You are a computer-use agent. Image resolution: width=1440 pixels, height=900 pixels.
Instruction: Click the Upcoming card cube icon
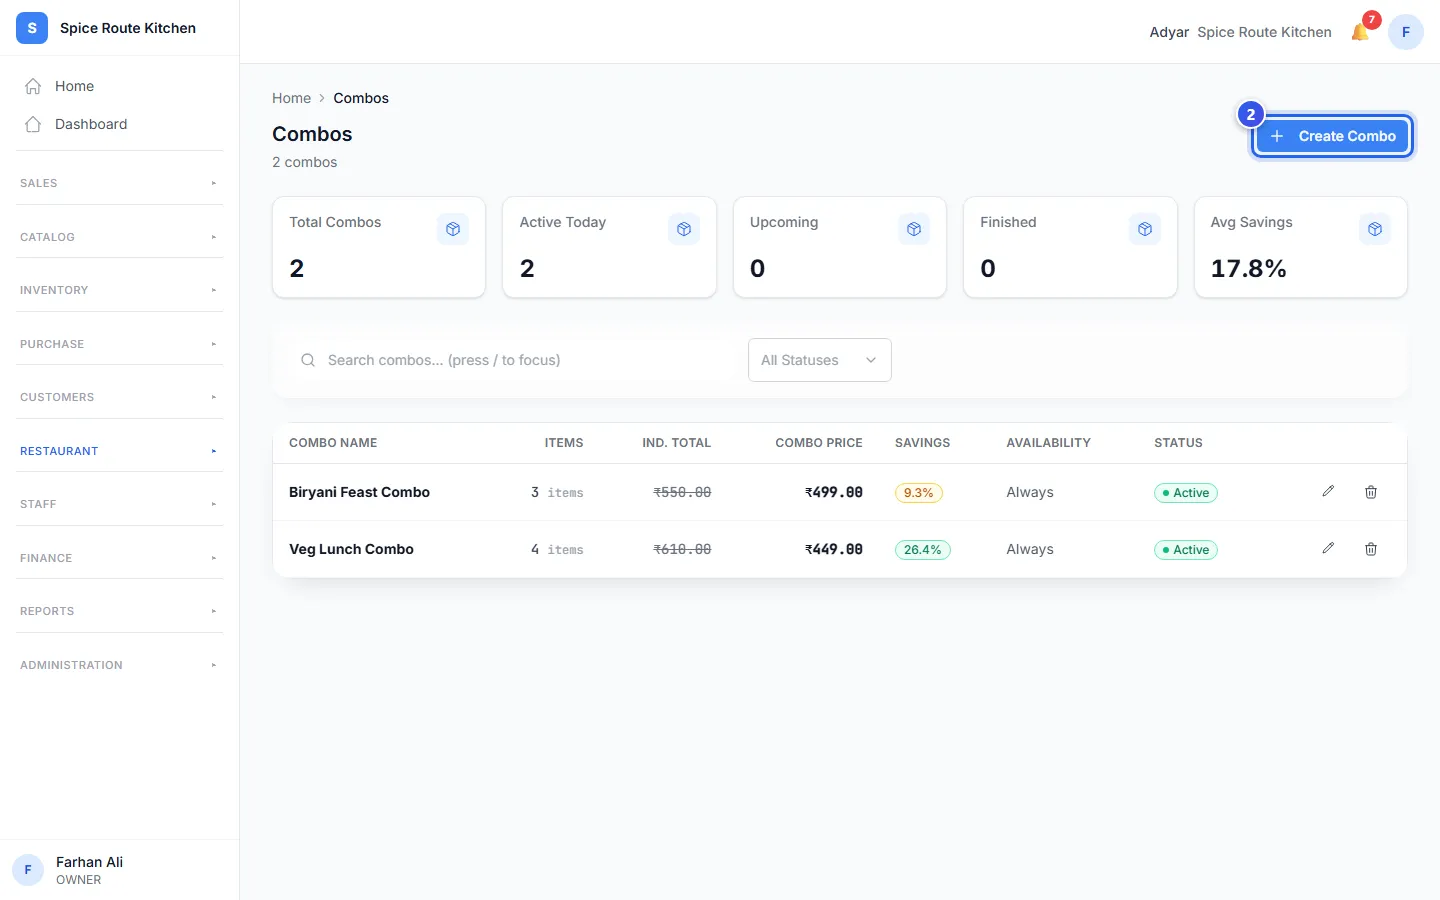[914, 229]
